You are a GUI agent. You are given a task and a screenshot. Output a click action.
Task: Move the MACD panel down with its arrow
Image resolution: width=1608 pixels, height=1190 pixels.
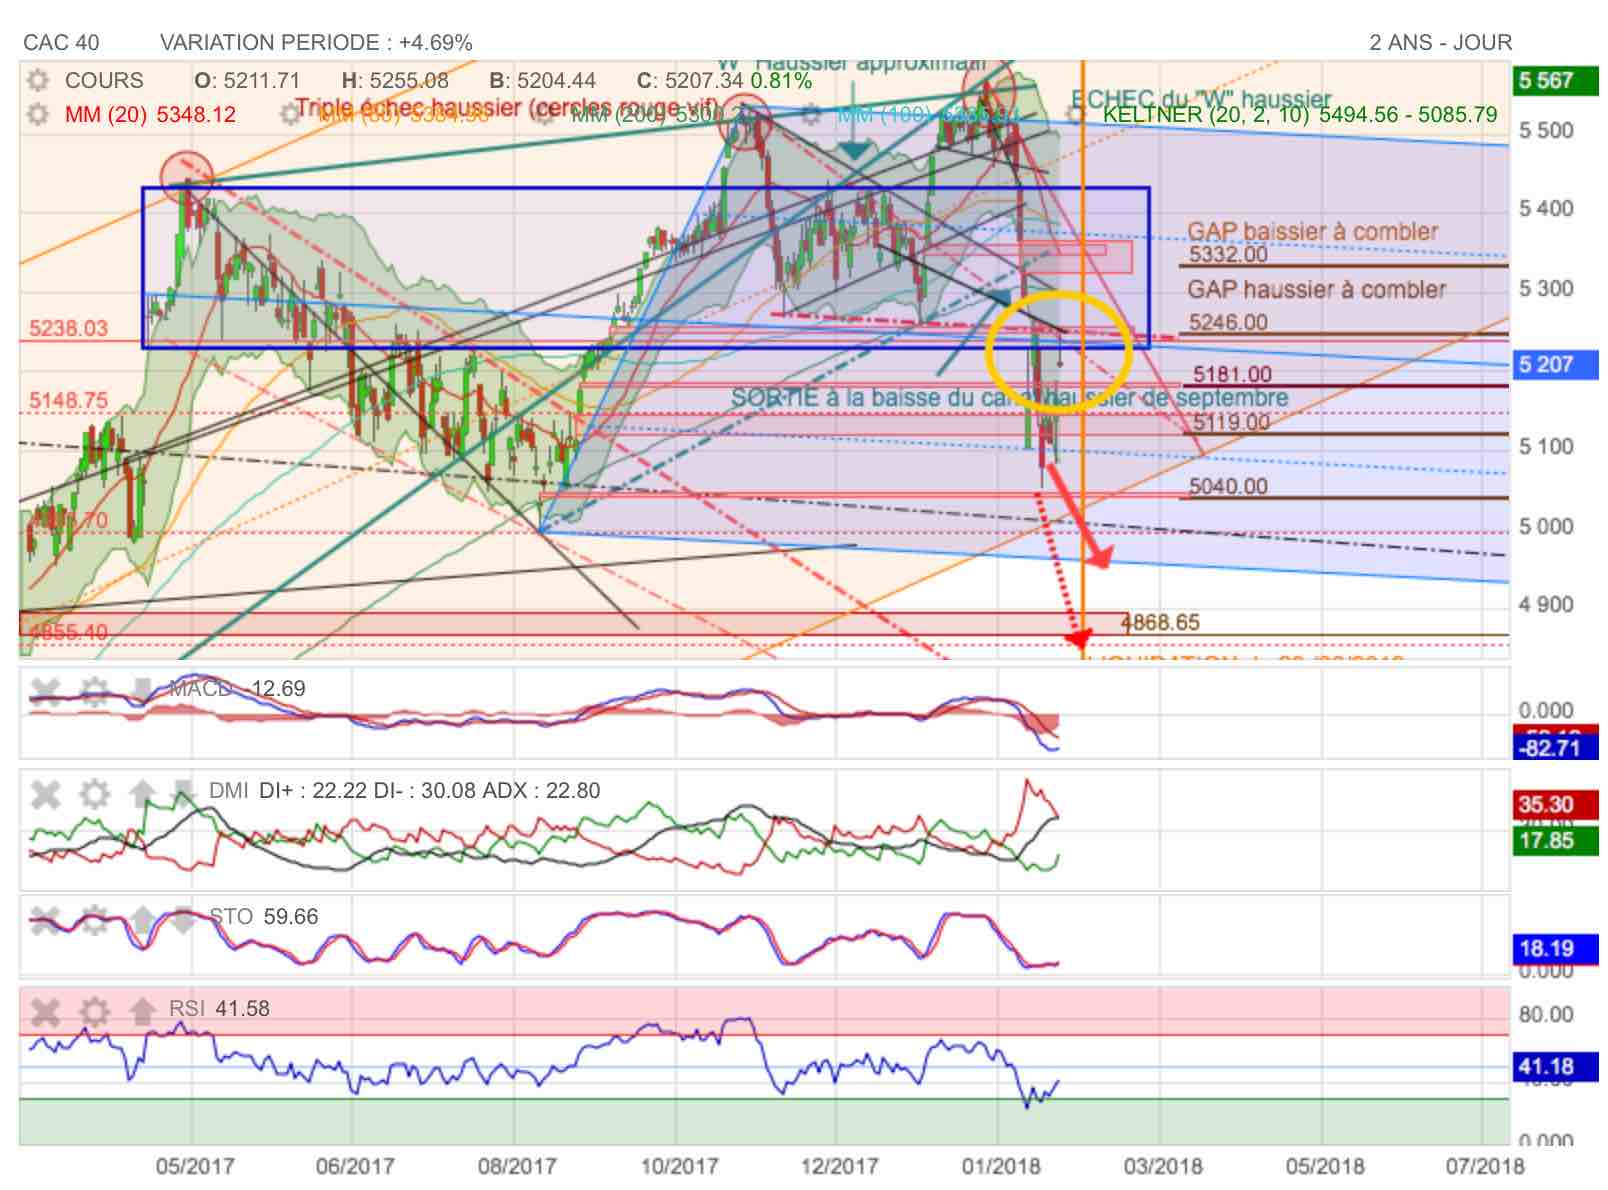click(x=143, y=689)
